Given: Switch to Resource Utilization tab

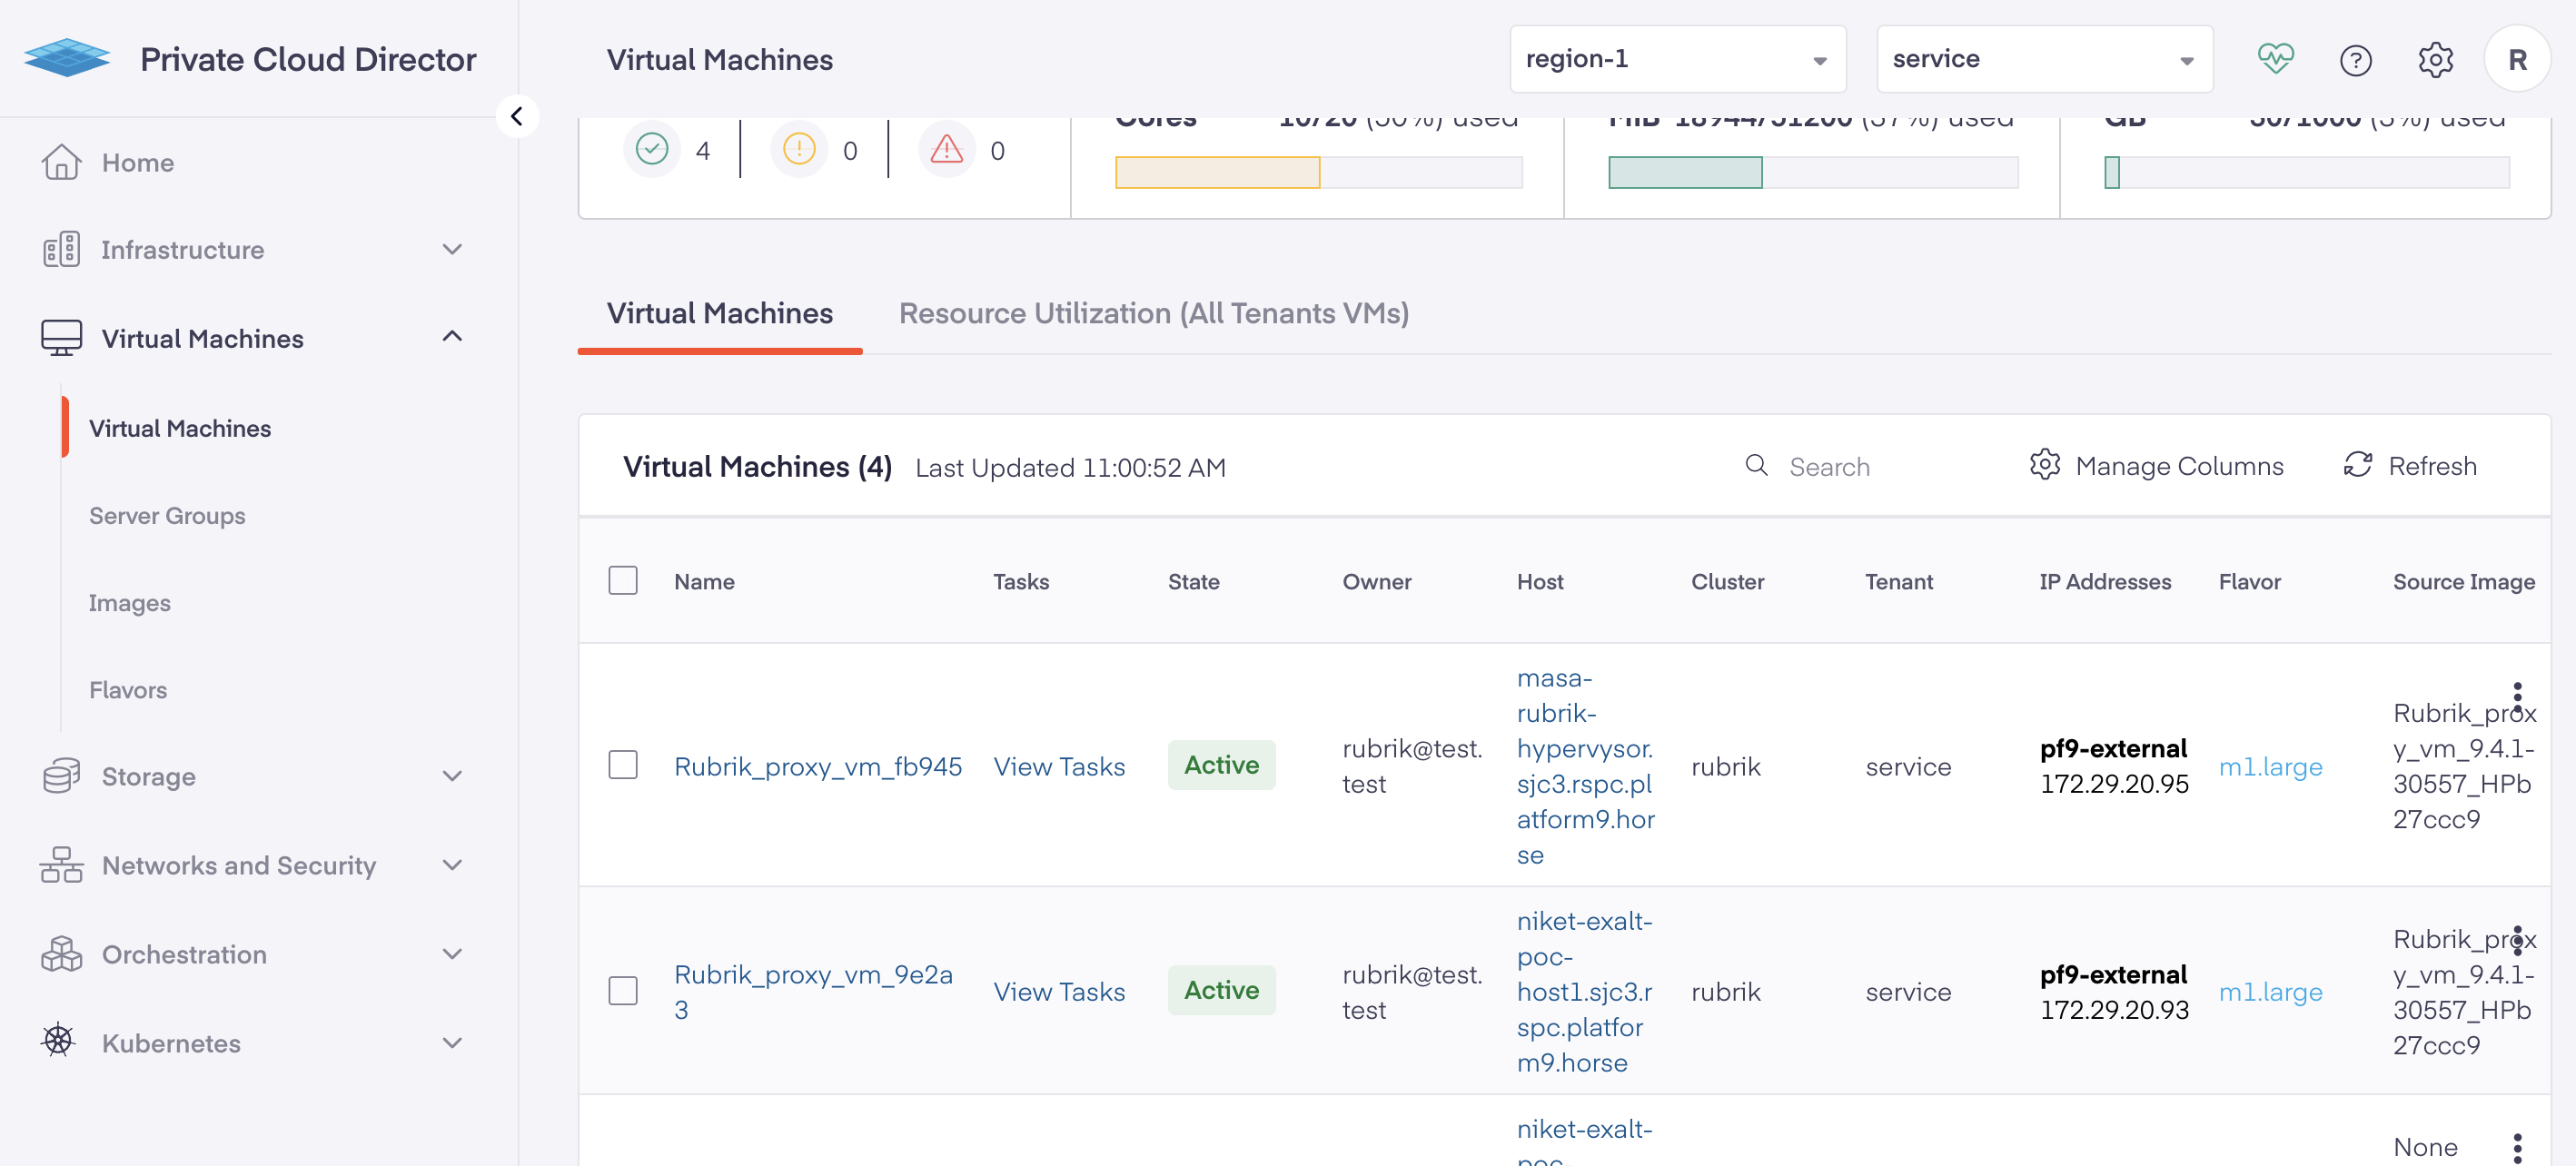Looking at the screenshot, I should (x=1153, y=313).
